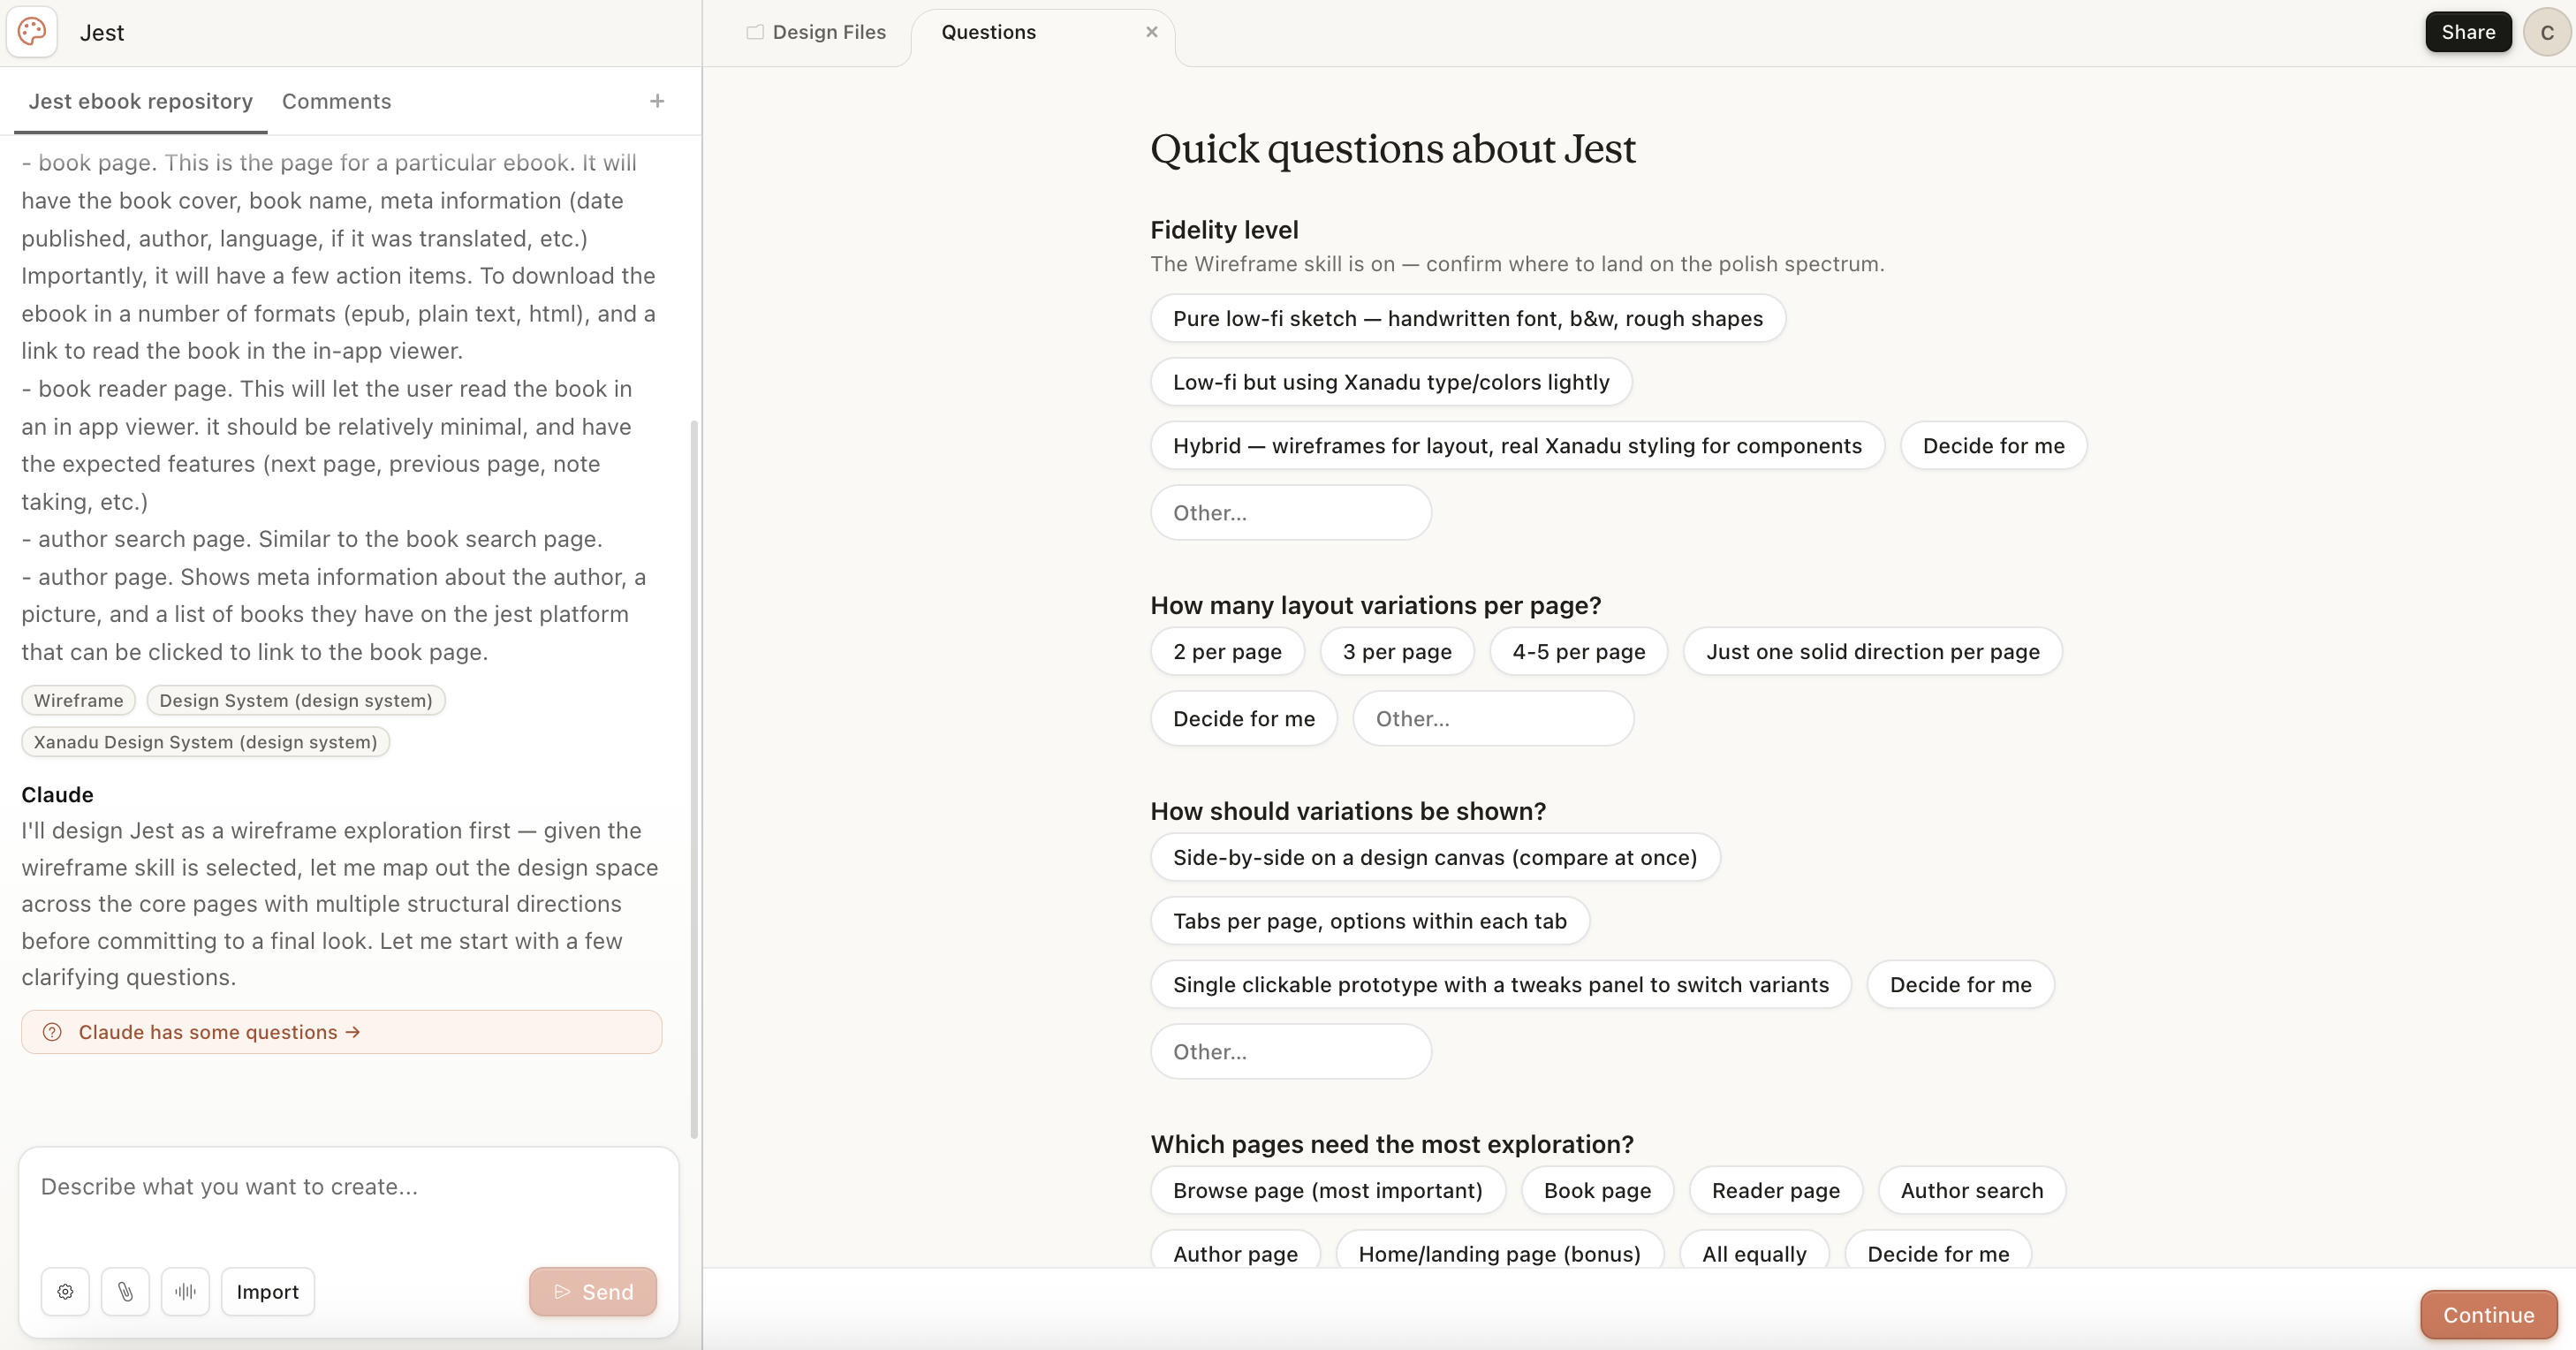Click Other field under variations shown

click(x=1290, y=1051)
